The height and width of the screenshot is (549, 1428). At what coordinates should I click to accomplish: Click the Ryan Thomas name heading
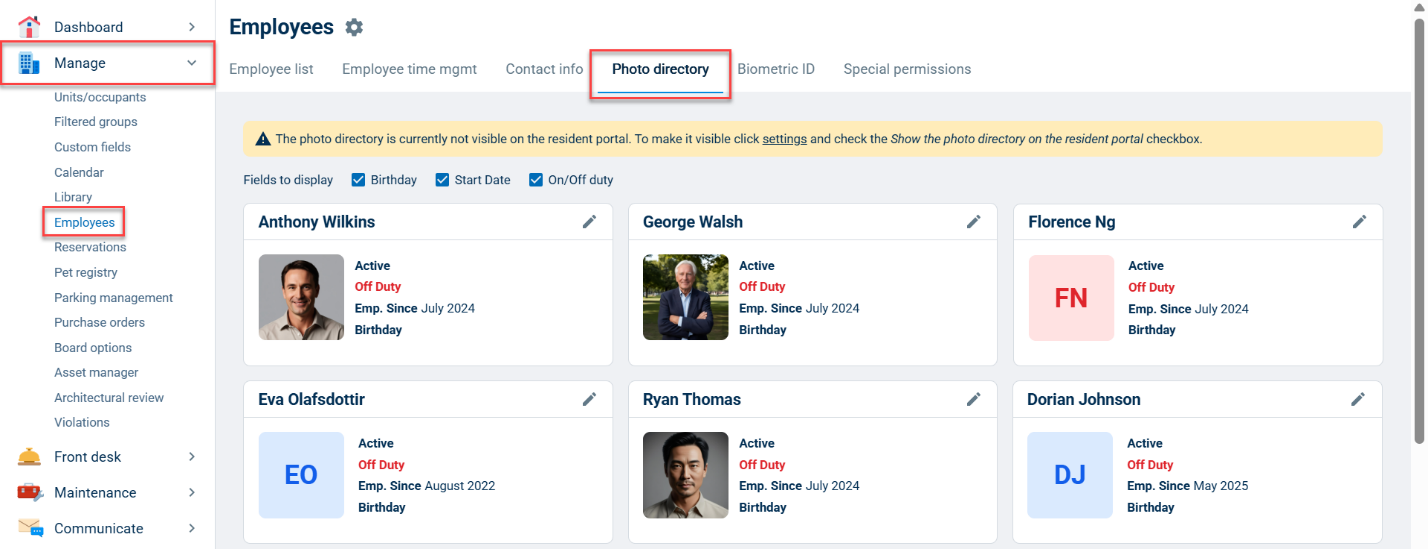692,399
